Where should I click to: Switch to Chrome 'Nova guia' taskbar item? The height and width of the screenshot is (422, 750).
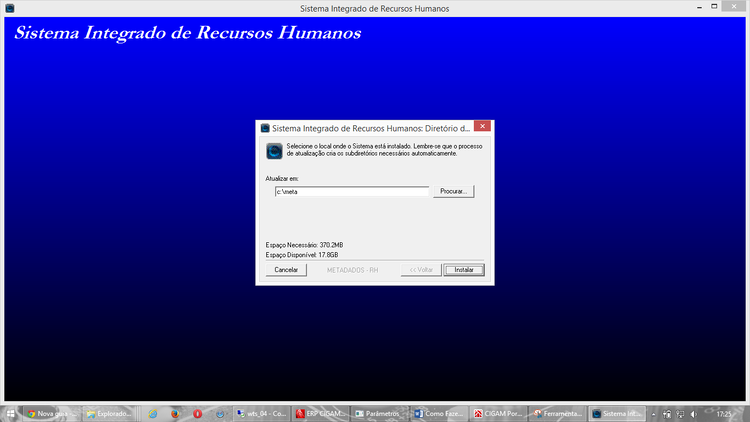52,414
